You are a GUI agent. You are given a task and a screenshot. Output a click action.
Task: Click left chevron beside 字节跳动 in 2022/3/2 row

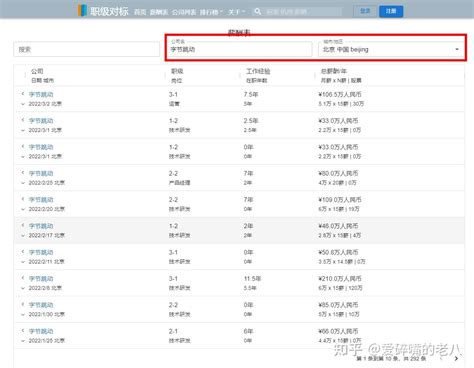pyautogui.click(x=23, y=94)
